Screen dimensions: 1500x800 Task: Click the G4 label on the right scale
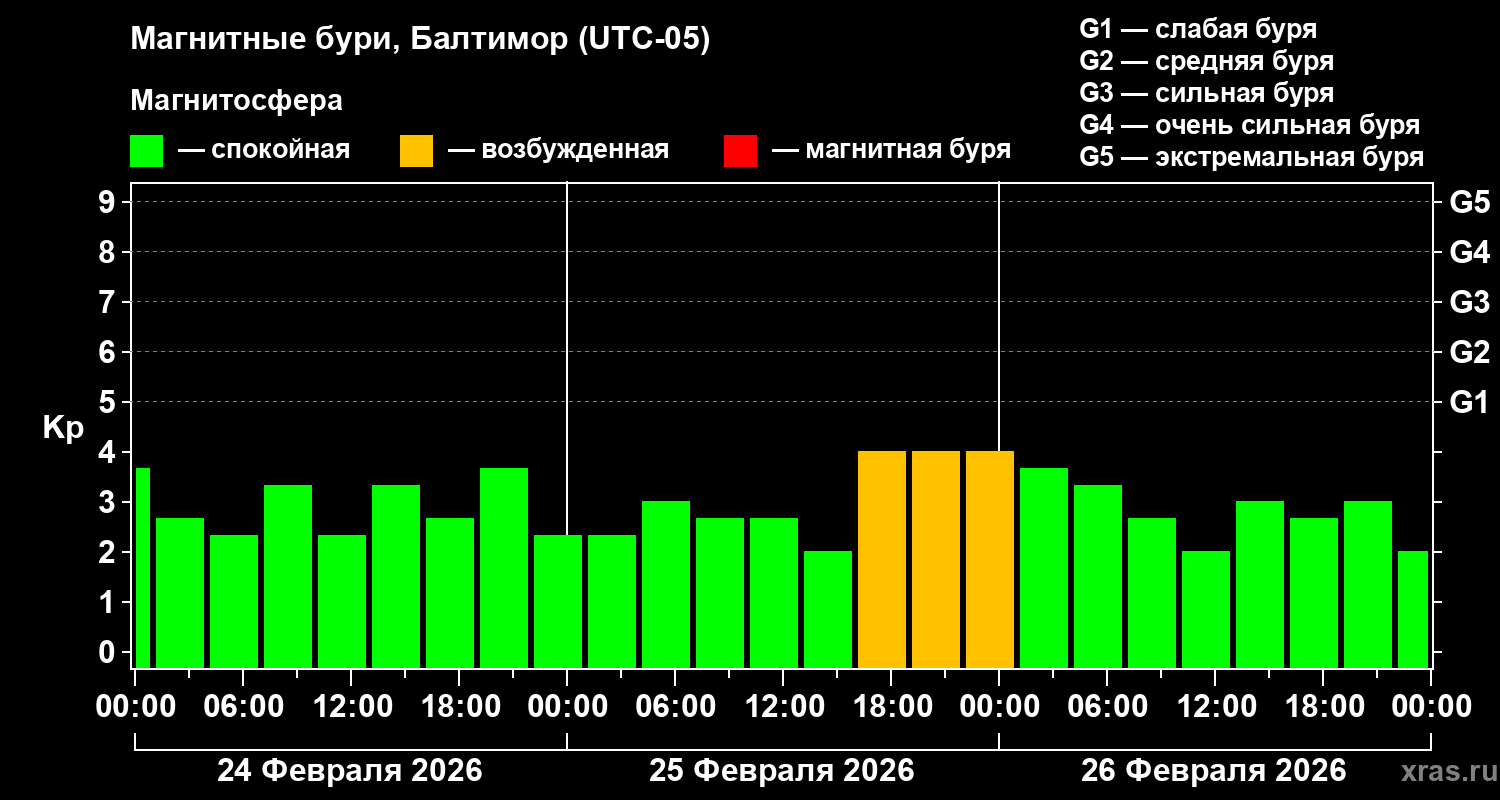(x=1469, y=252)
